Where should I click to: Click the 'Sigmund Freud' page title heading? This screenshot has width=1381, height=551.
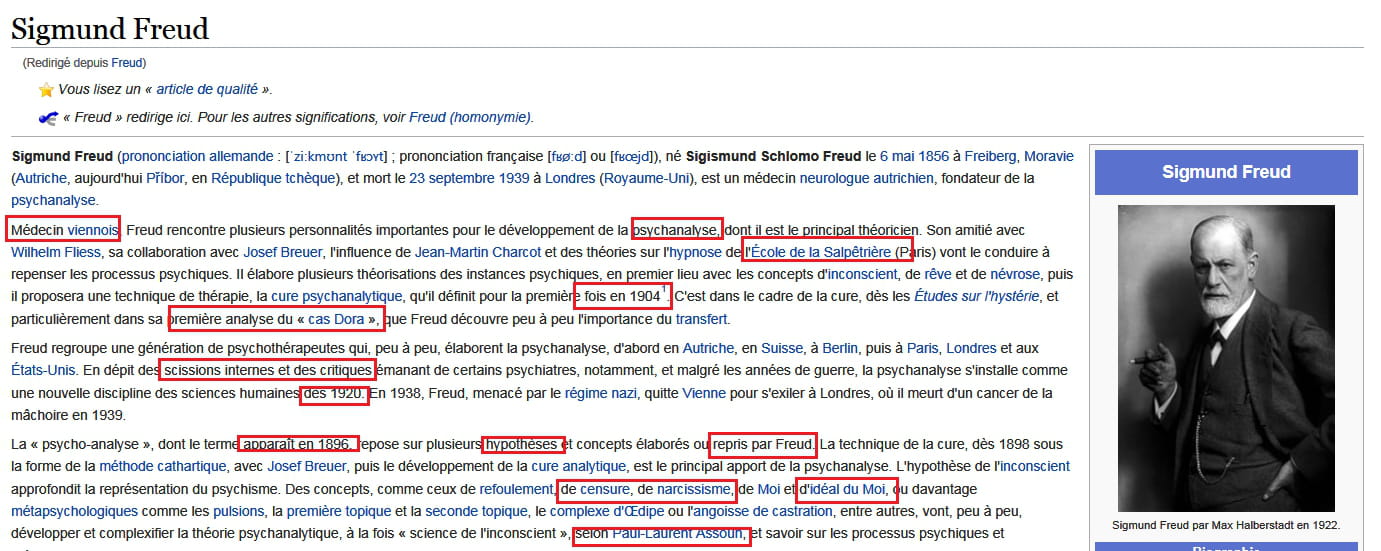pos(110,28)
